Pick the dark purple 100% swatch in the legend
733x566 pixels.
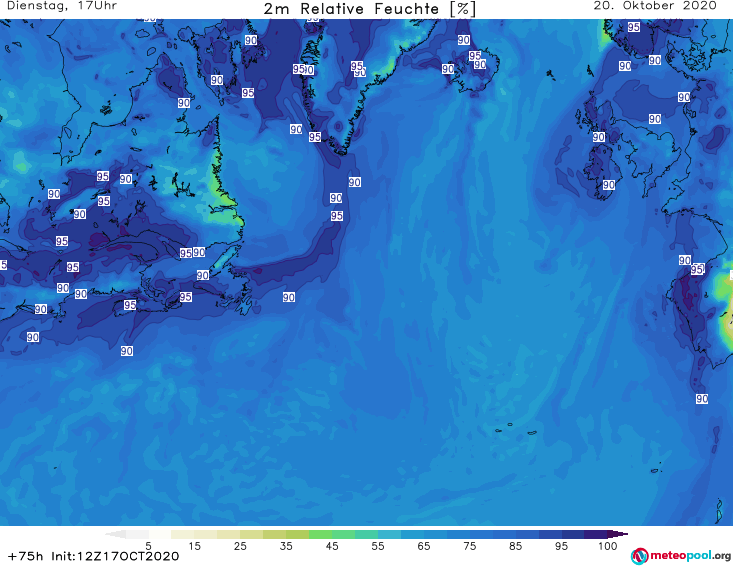point(596,534)
